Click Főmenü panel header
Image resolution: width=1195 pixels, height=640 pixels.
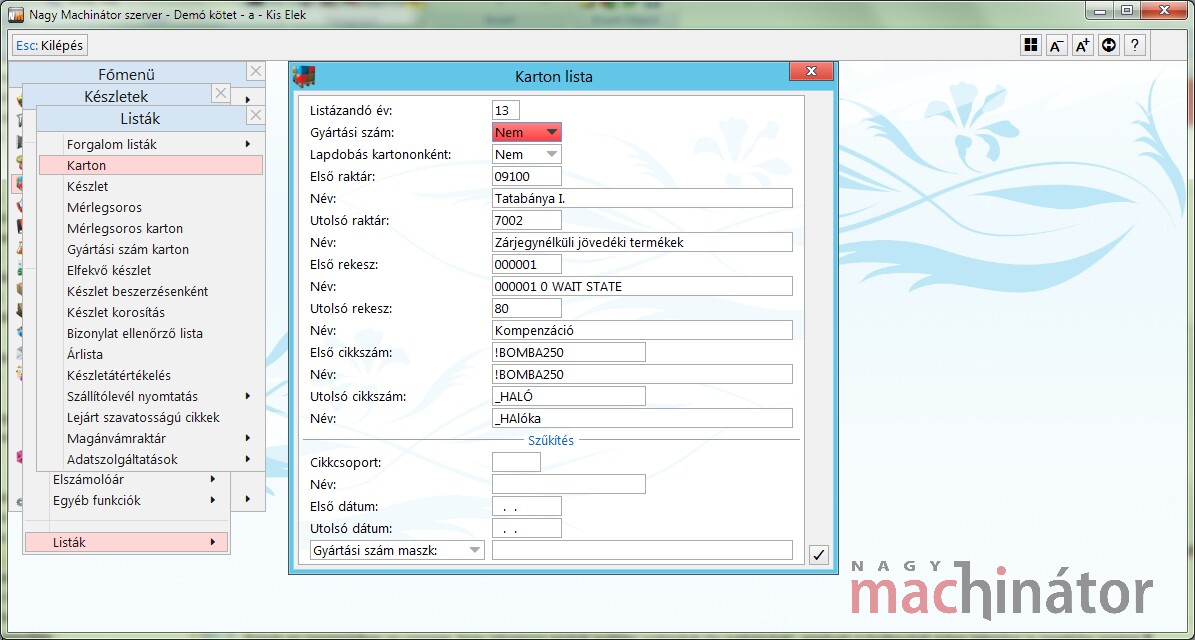tap(127, 74)
